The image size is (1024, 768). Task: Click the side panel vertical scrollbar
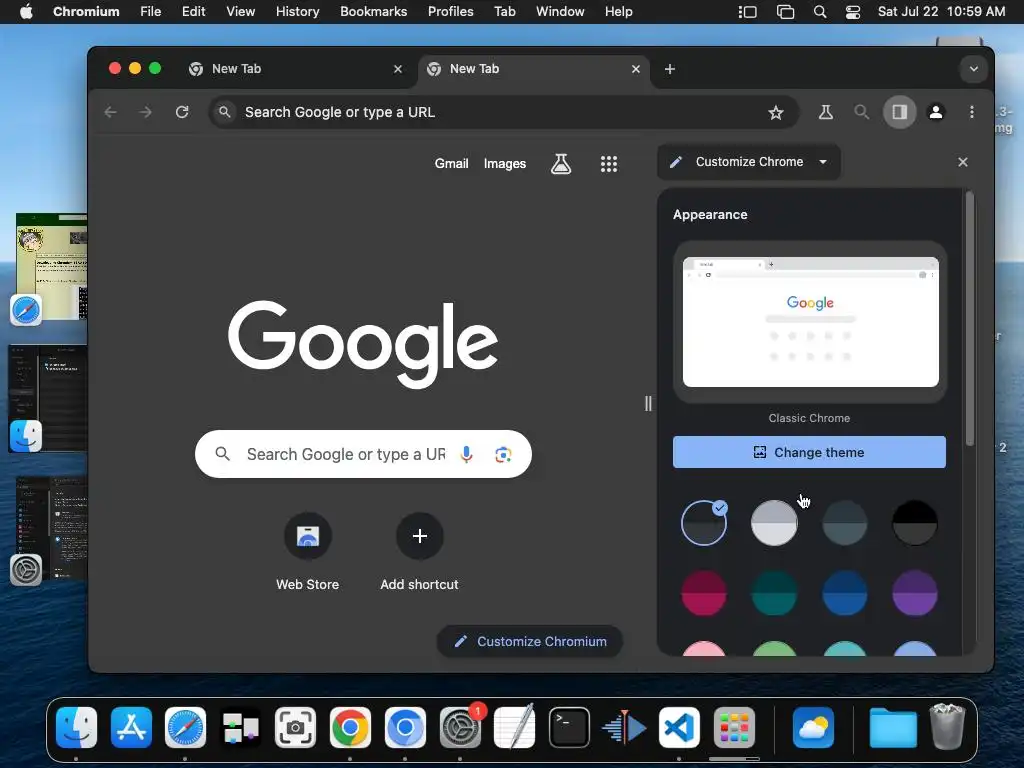tap(970, 319)
